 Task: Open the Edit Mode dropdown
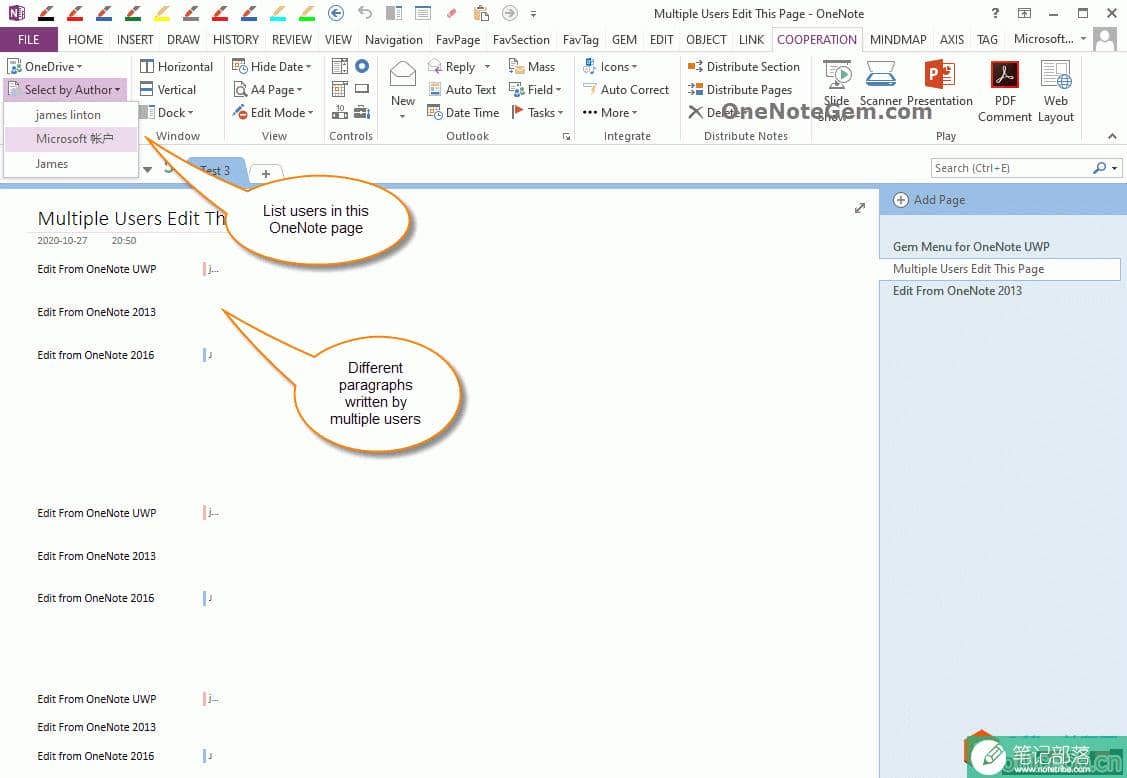(273, 113)
